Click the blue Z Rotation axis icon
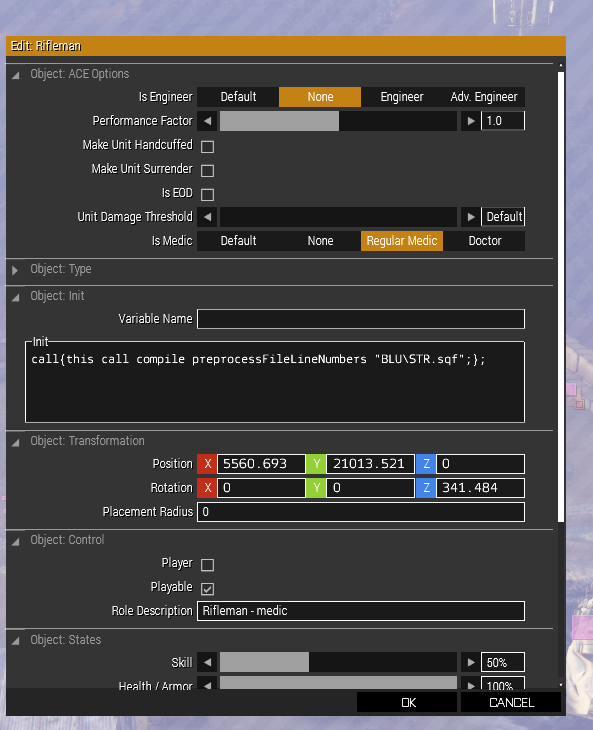The height and width of the screenshot is (730, 593). (426, 488)
